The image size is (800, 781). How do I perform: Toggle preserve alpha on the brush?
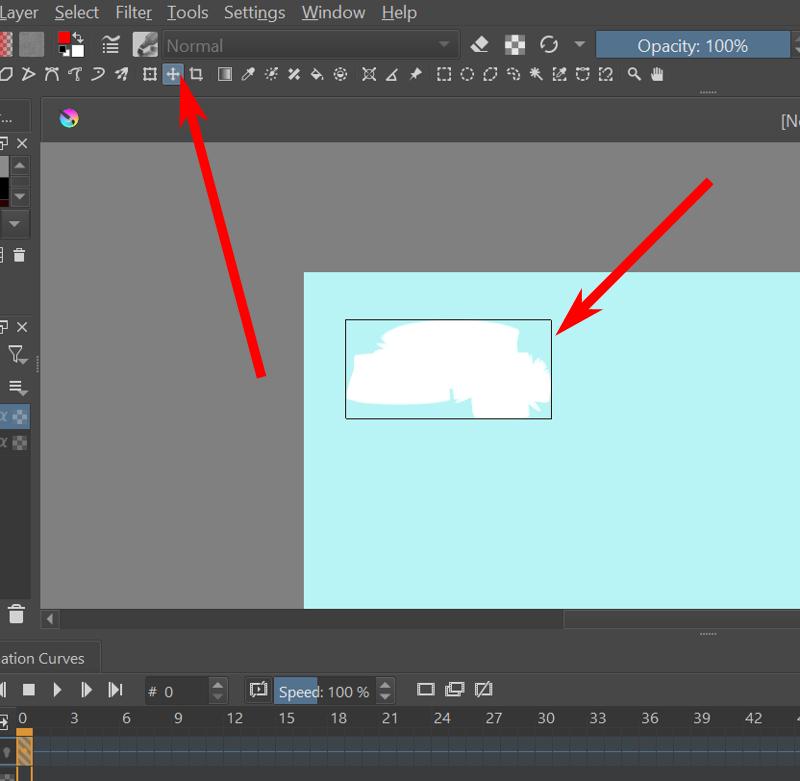pyautogui.click(x=514, y=45)
